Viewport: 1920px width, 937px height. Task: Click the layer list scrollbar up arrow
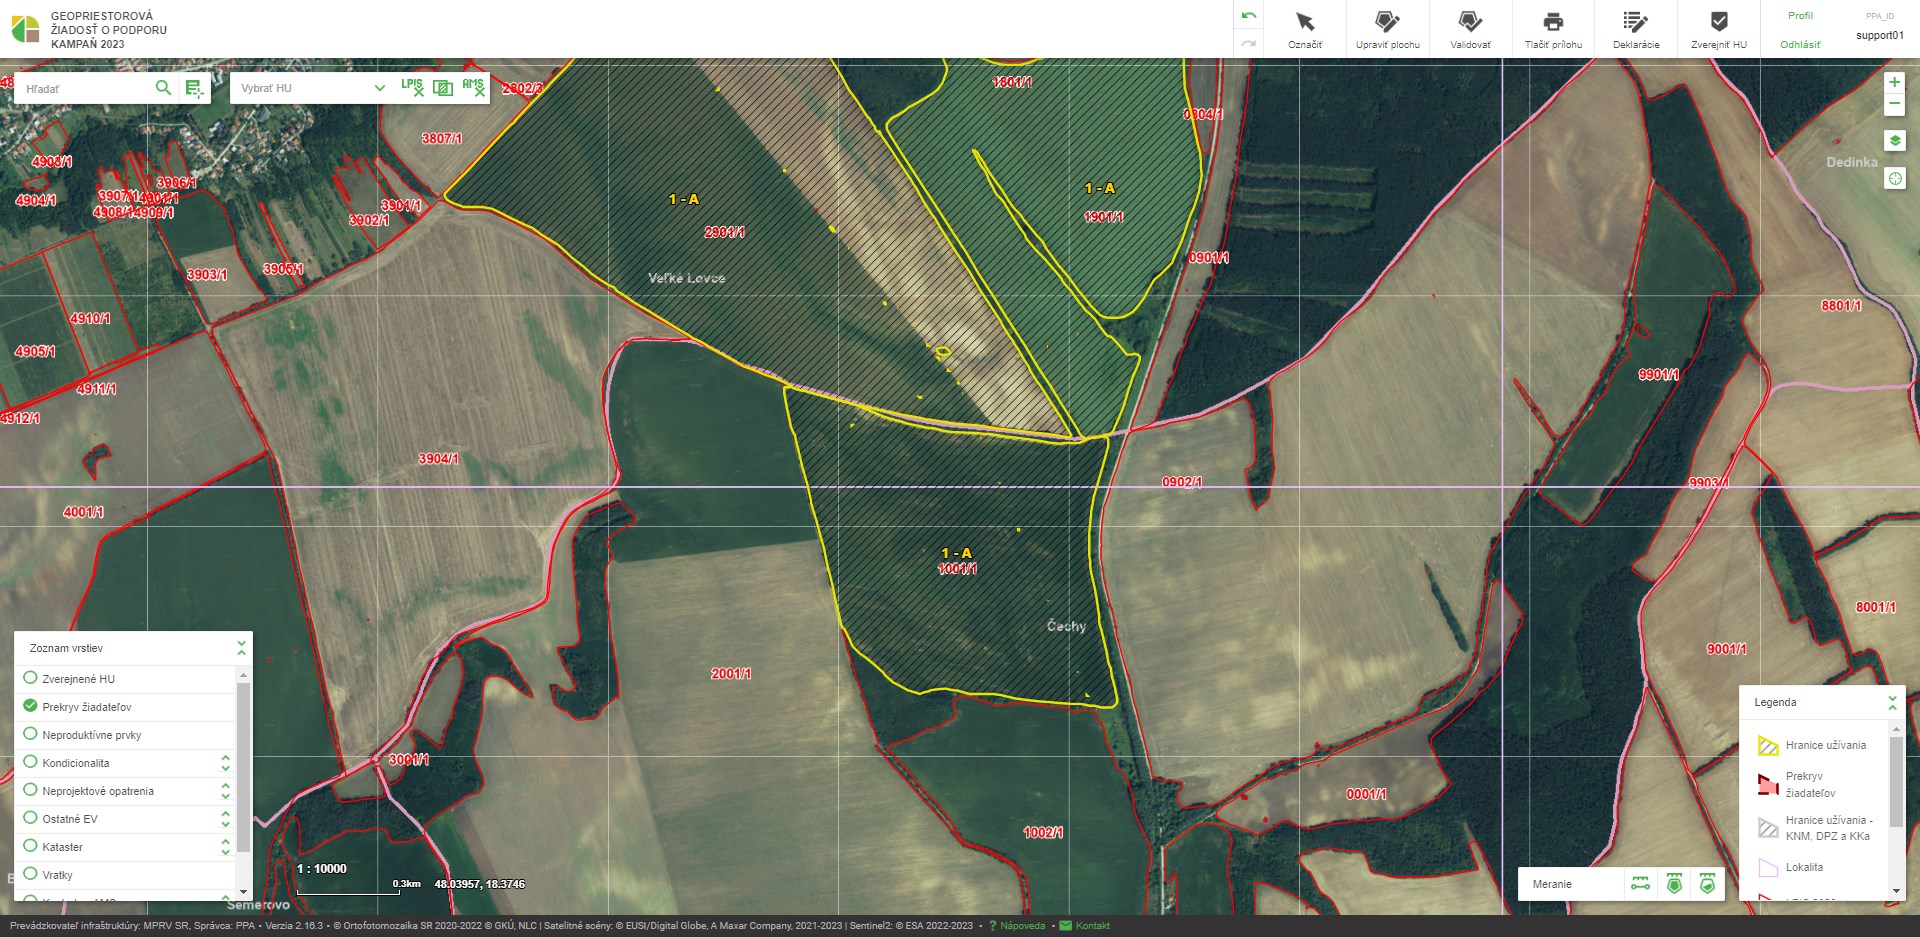pyautogui.click(x=243, y=676)
